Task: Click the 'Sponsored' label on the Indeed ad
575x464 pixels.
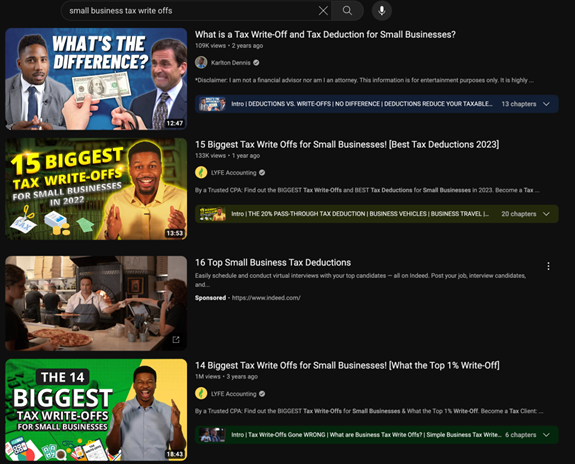Action: 210,298
